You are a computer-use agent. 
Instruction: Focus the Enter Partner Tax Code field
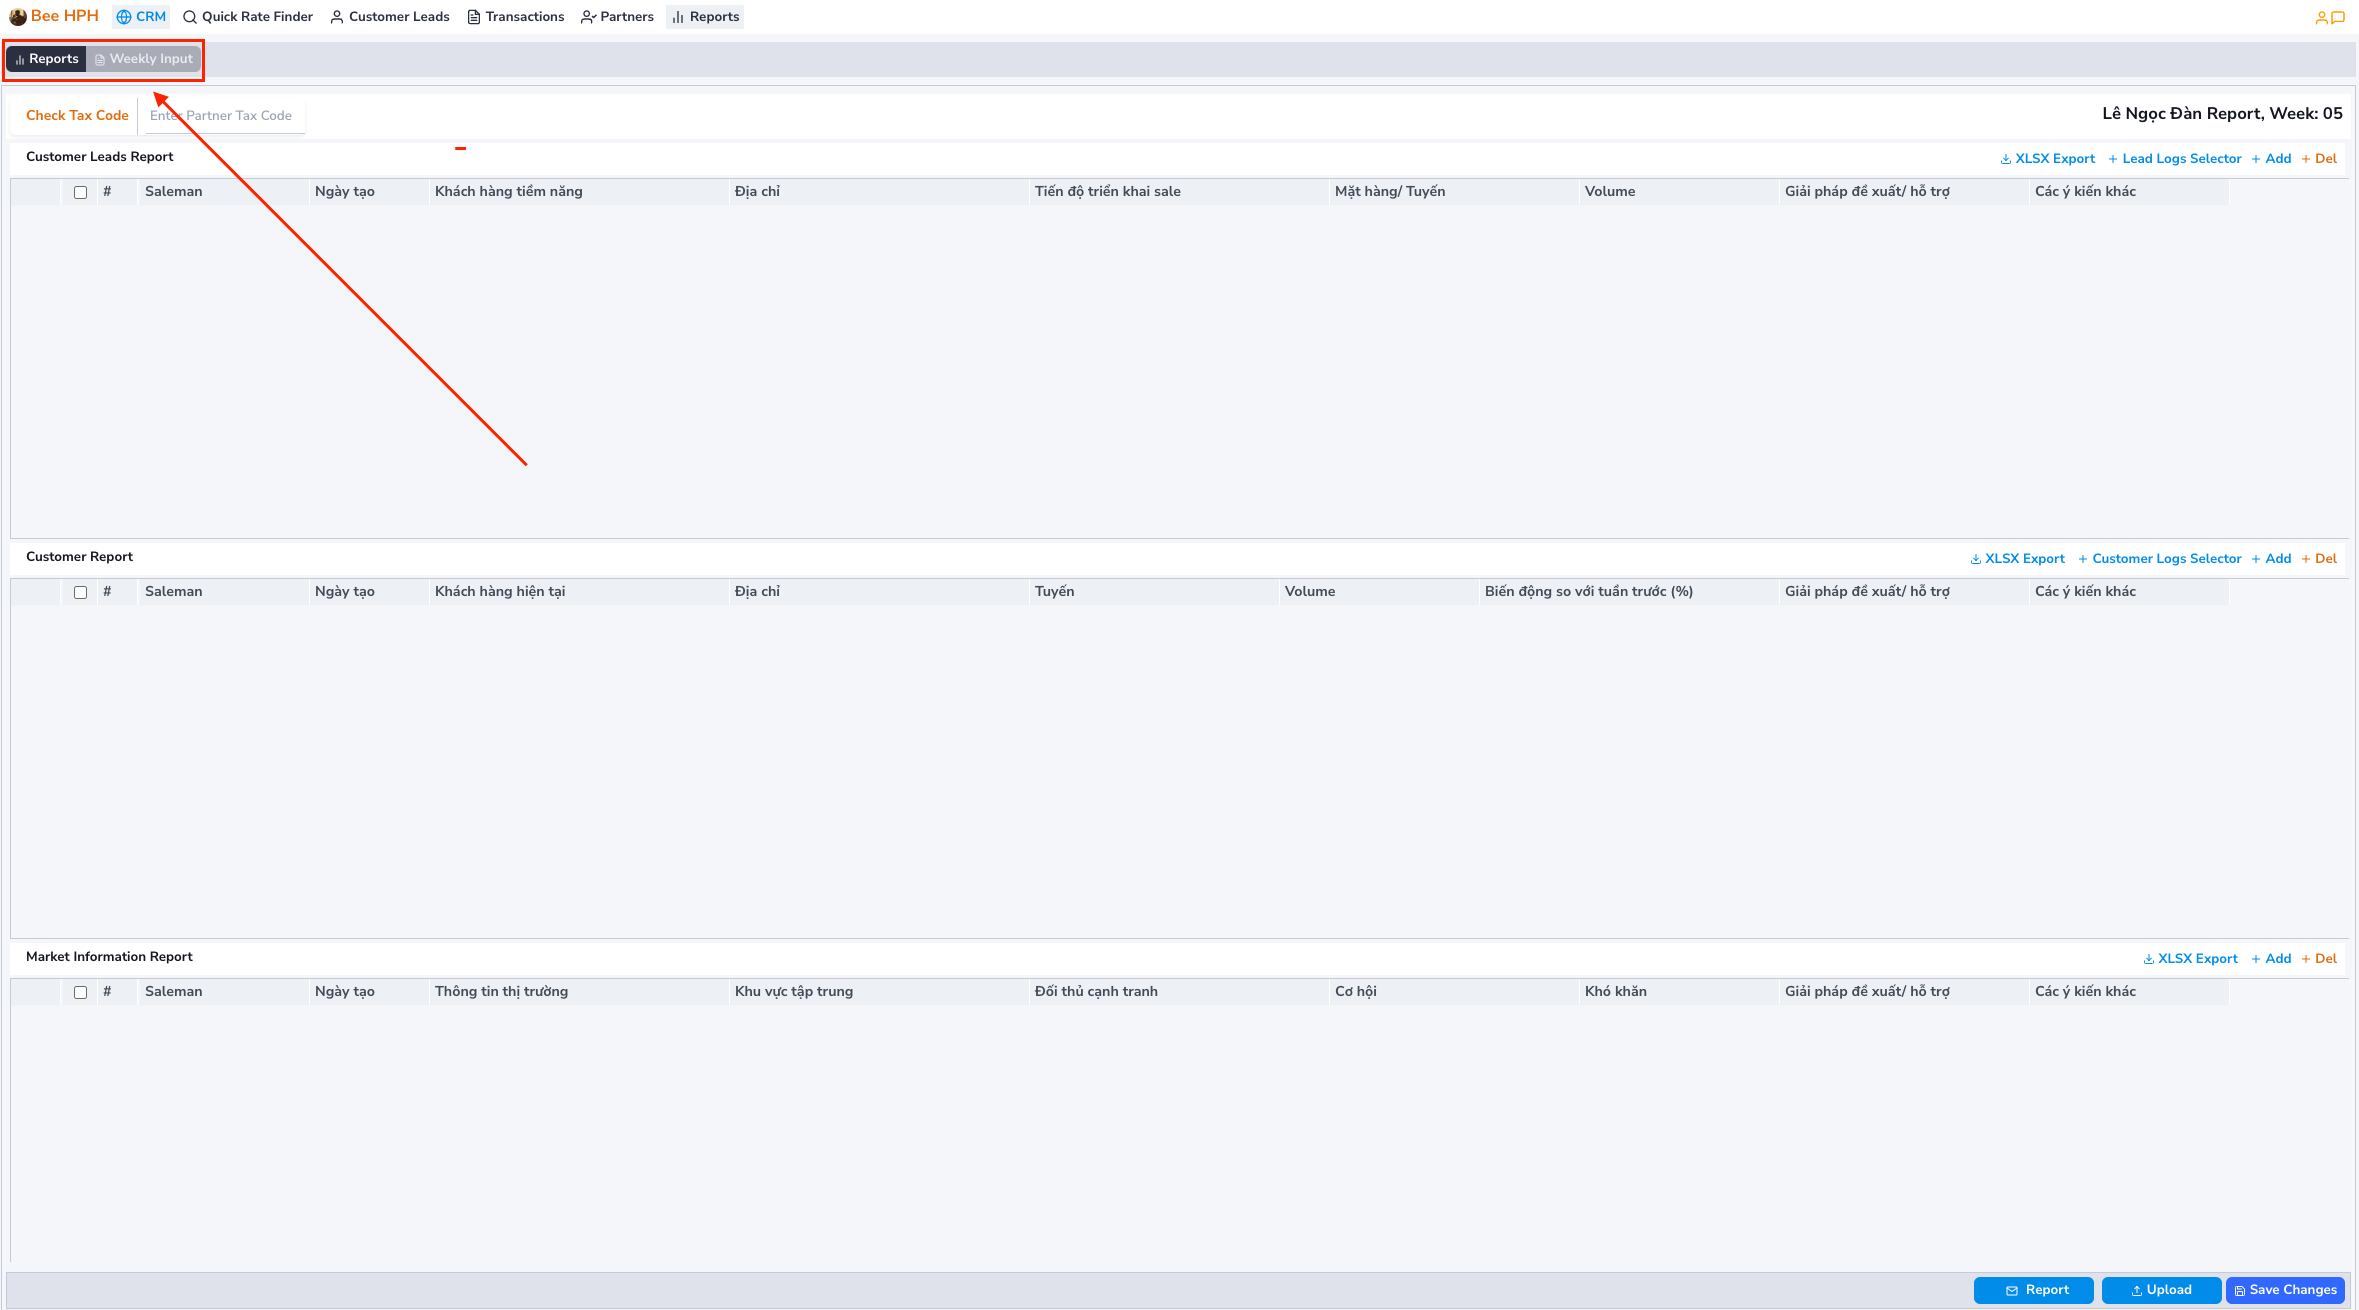[225, 116]
